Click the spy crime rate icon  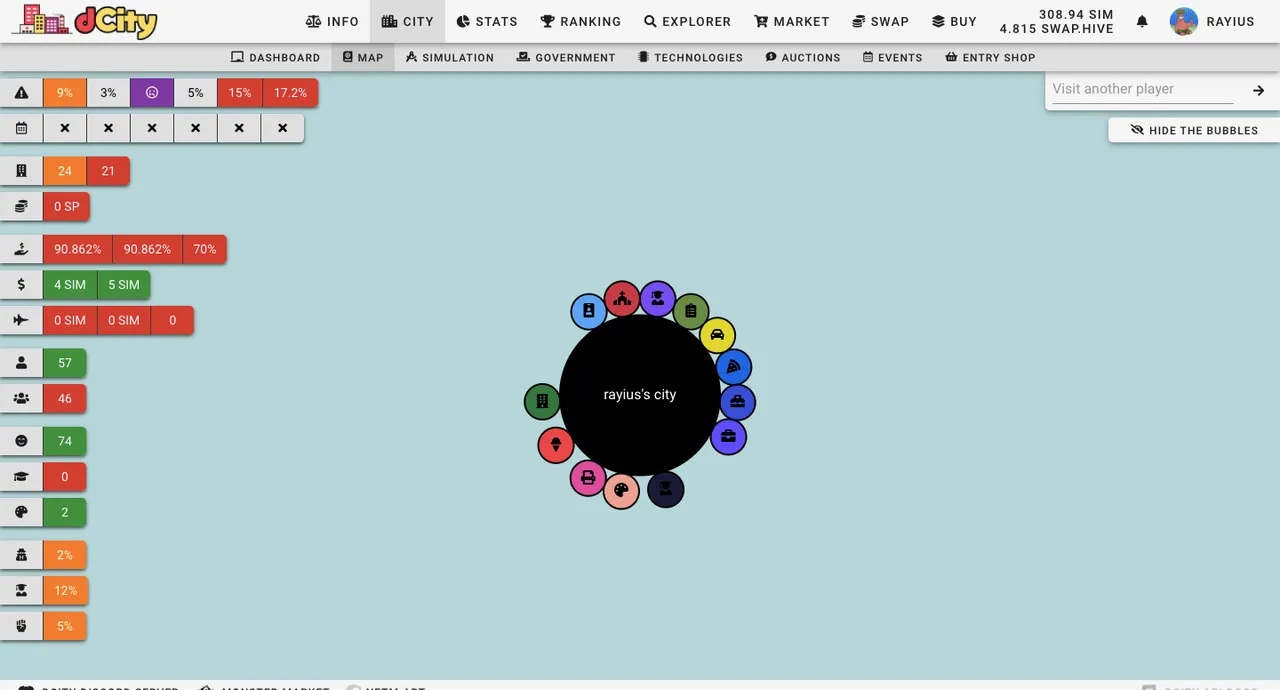pos(21,555)
